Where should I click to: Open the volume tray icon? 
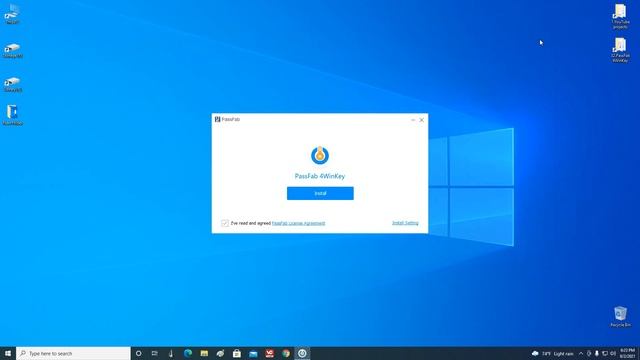[613, 353]
